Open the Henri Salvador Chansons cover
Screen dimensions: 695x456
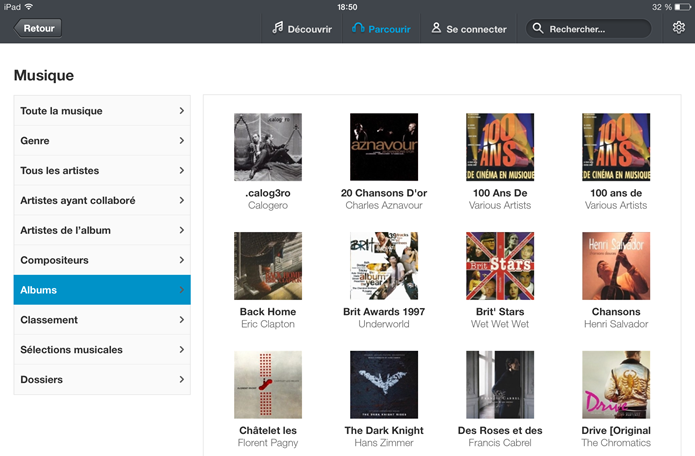616,266
